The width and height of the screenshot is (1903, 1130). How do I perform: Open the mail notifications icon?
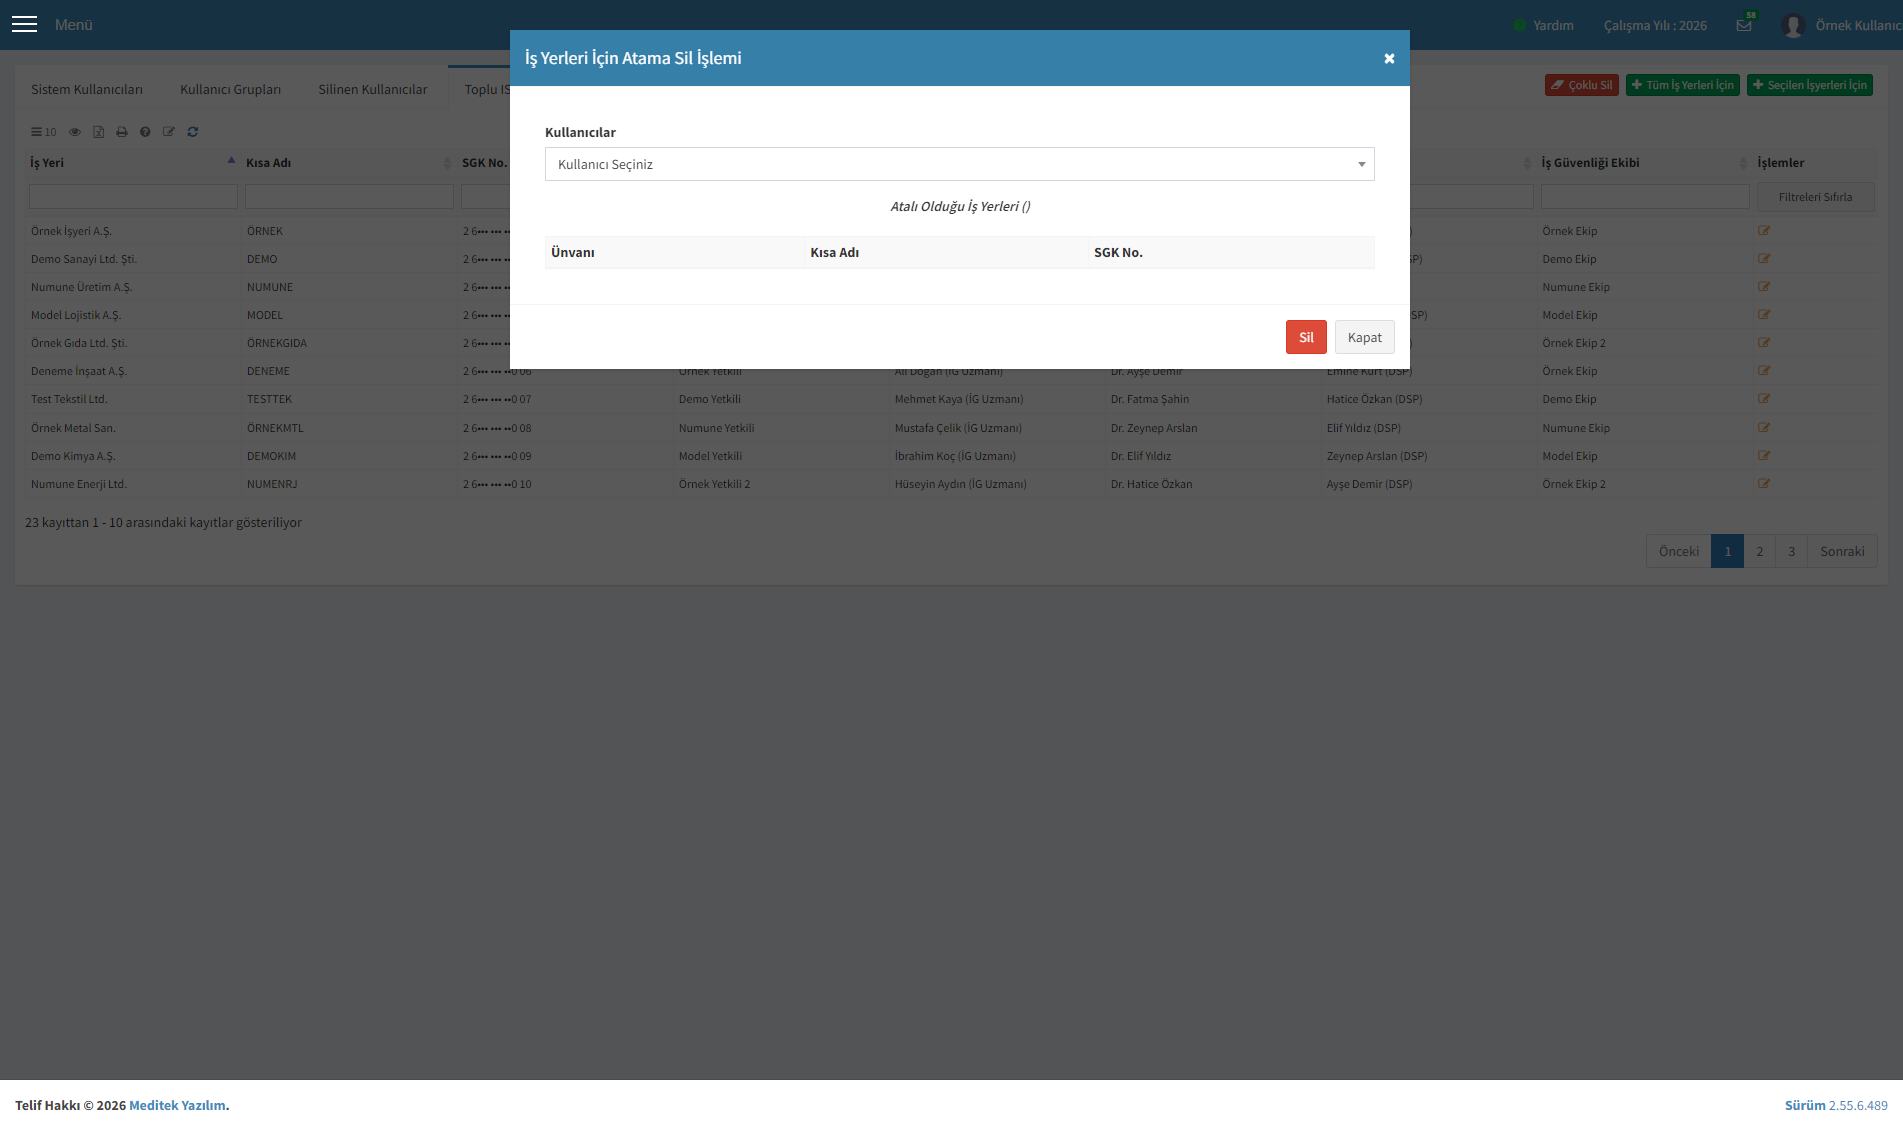[1744, 25]
